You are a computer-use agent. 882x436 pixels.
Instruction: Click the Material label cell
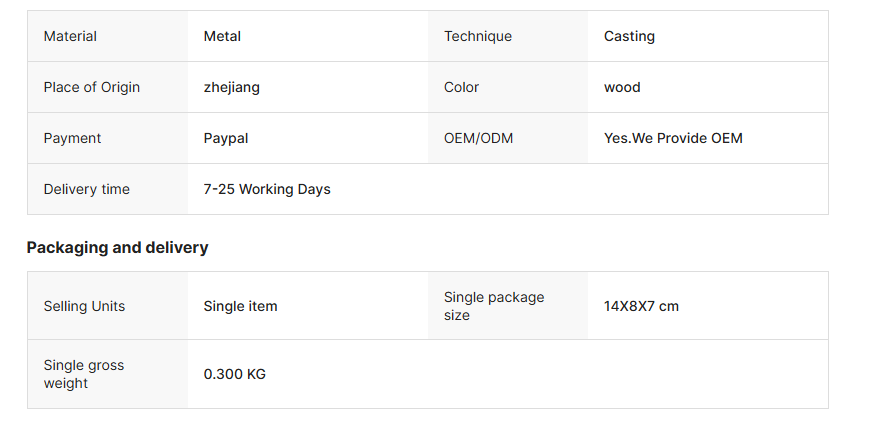(x=107, y=36)
